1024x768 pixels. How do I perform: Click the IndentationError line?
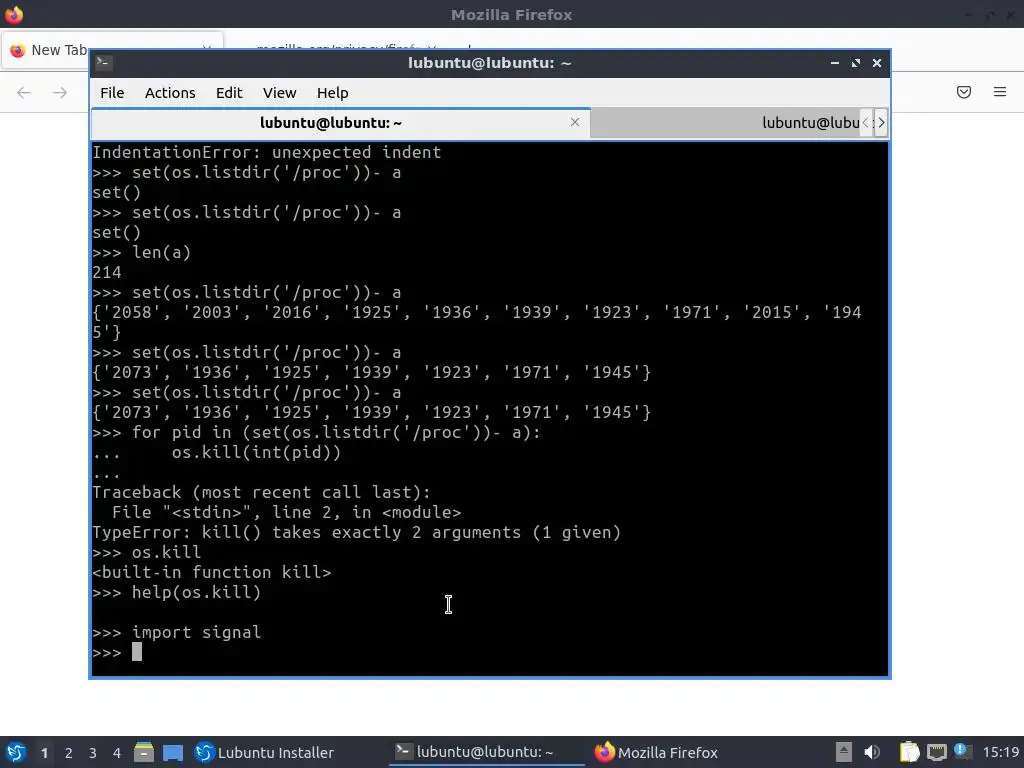266,152
